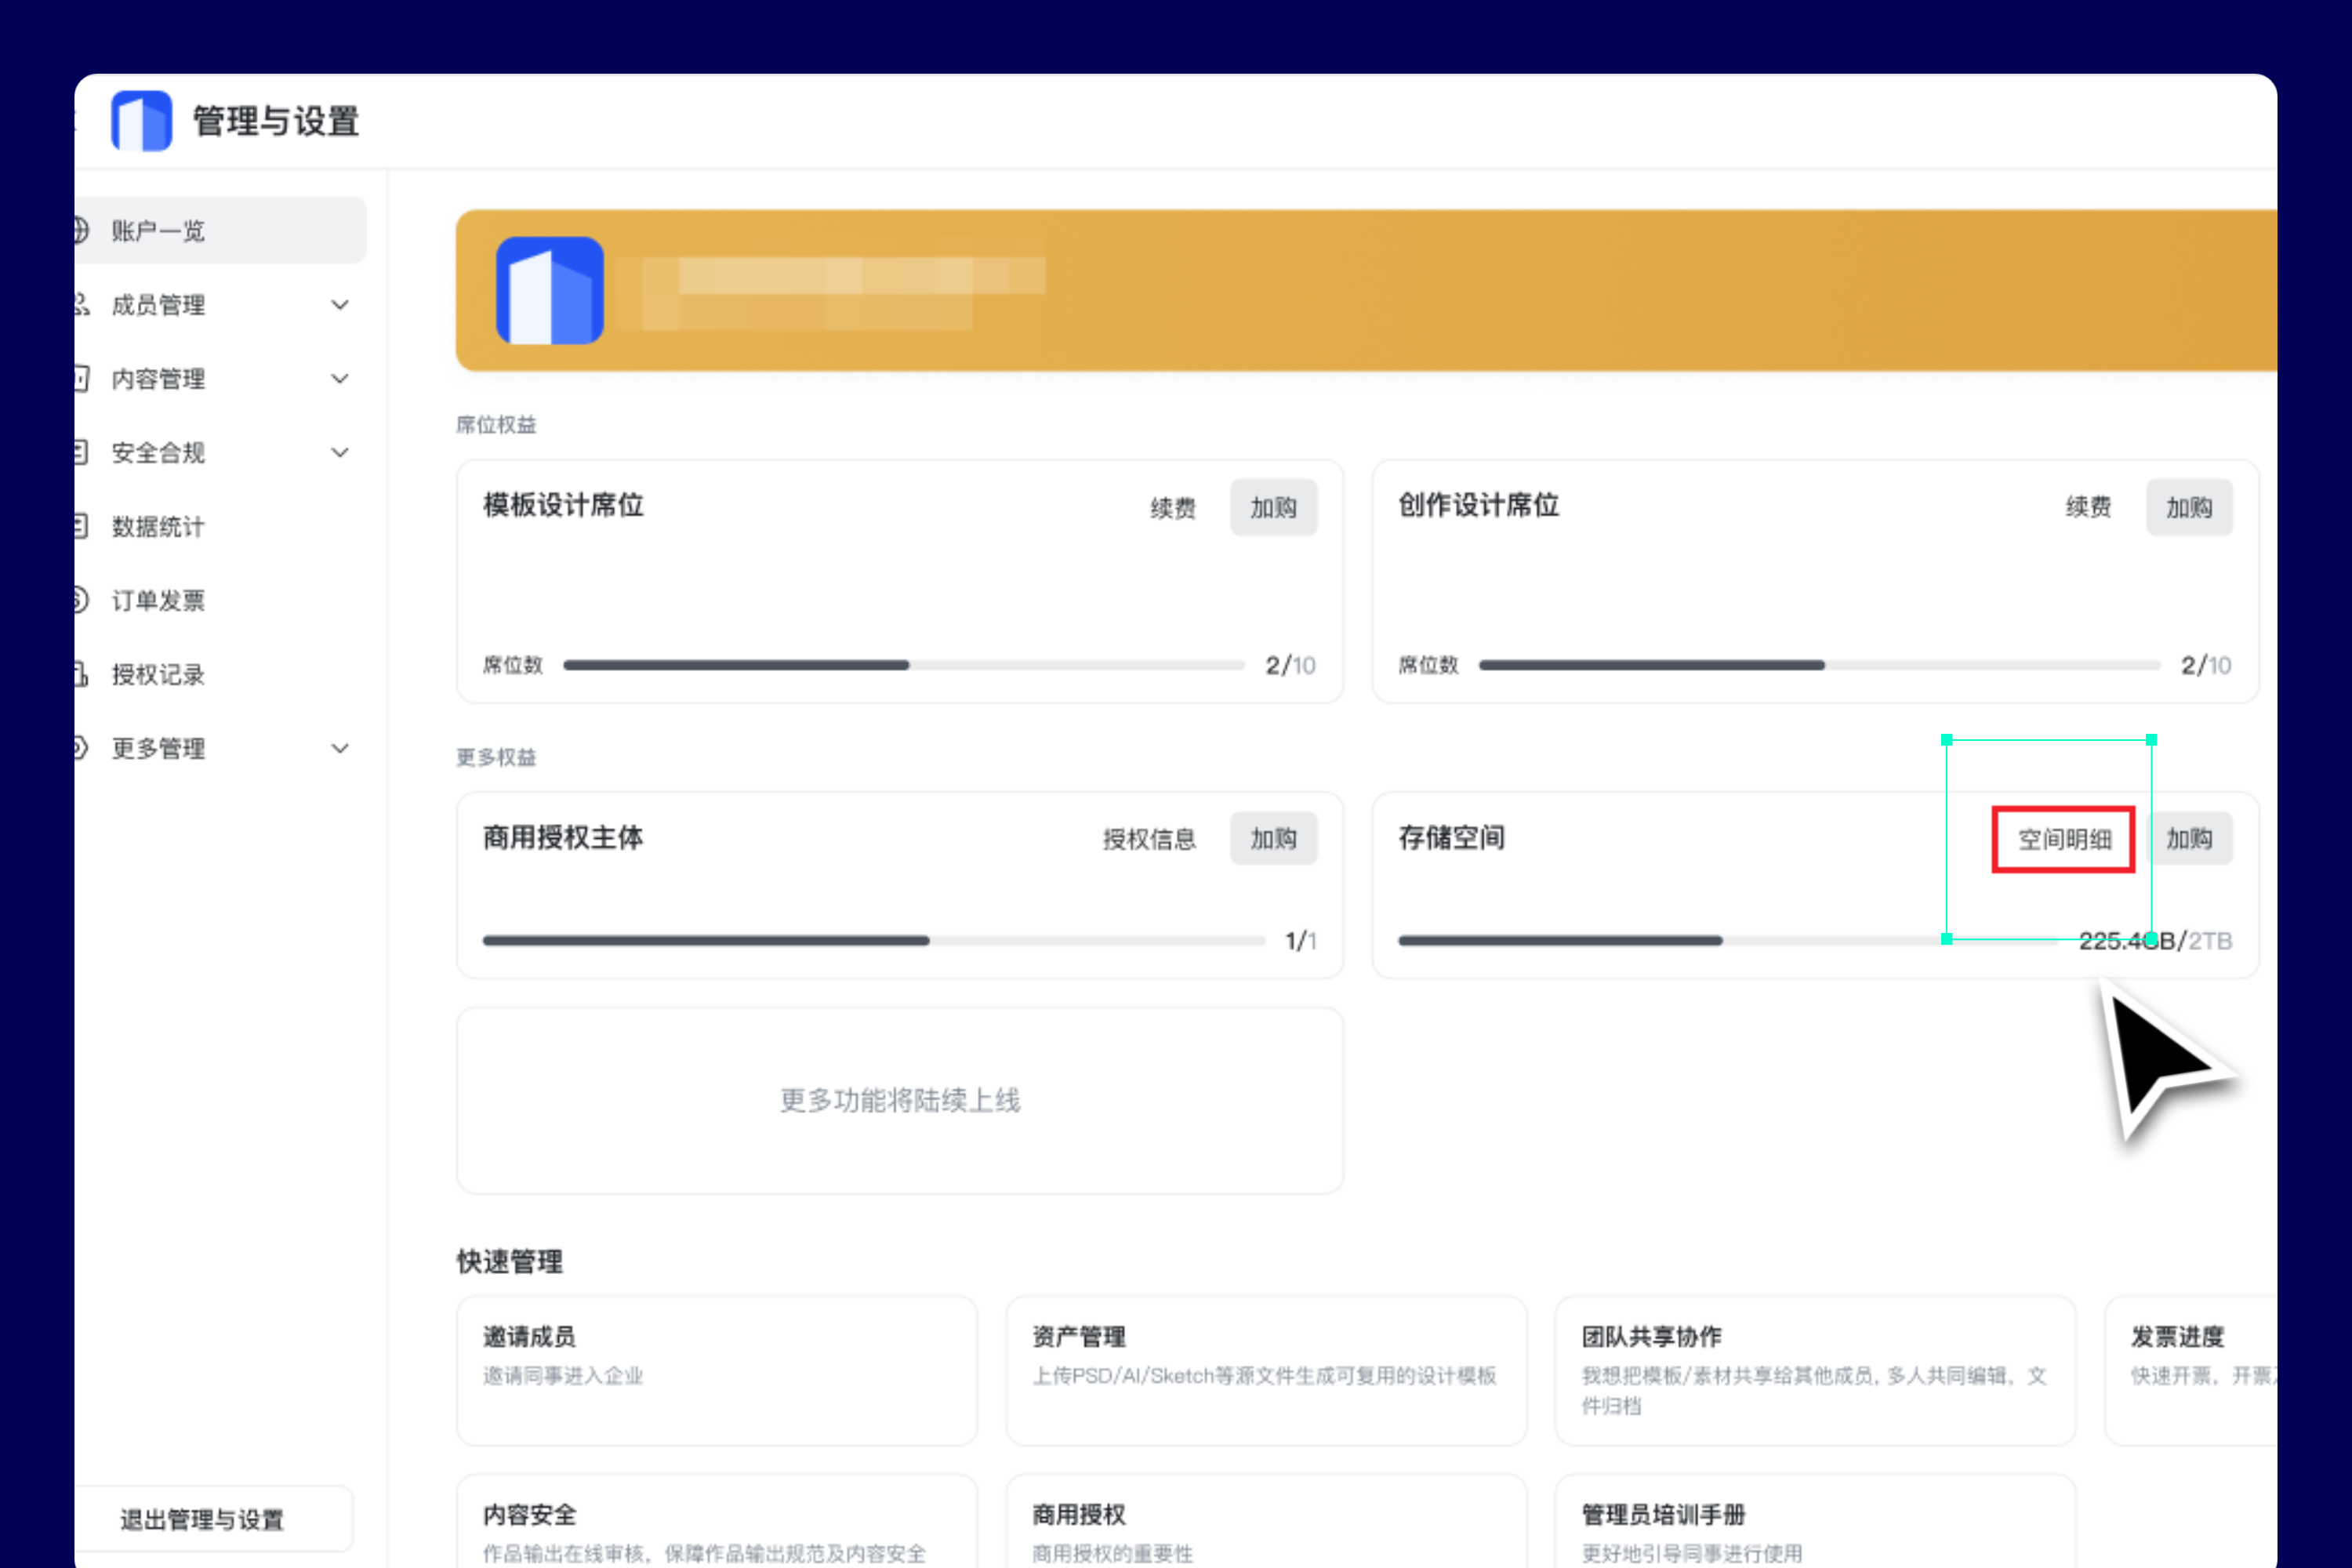Click the blue app logo in header
This screenshot has height=1568, width=2352.
(141, 121)
